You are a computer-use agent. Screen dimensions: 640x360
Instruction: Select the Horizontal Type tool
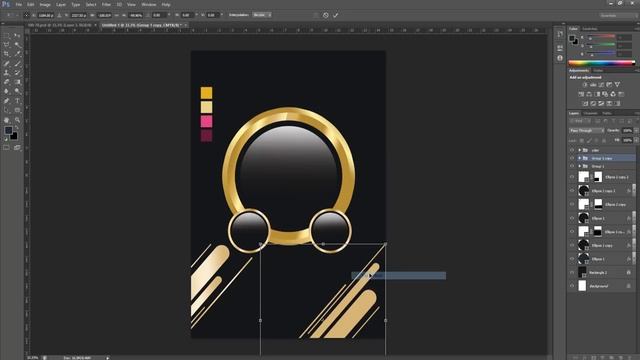point(17,101)
